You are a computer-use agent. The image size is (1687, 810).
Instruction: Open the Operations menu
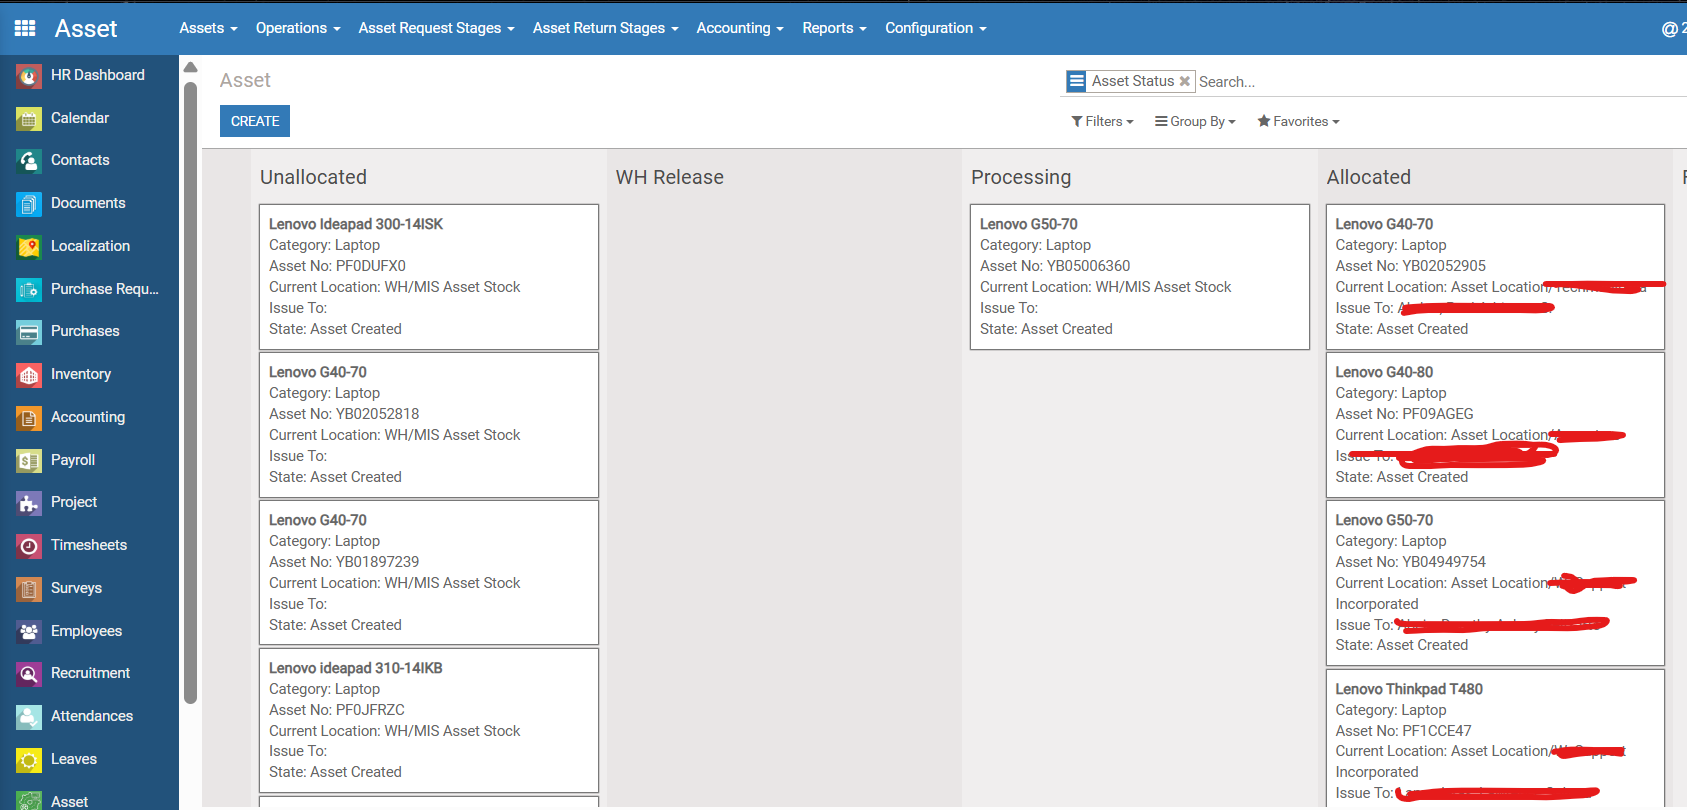[298, 28]
